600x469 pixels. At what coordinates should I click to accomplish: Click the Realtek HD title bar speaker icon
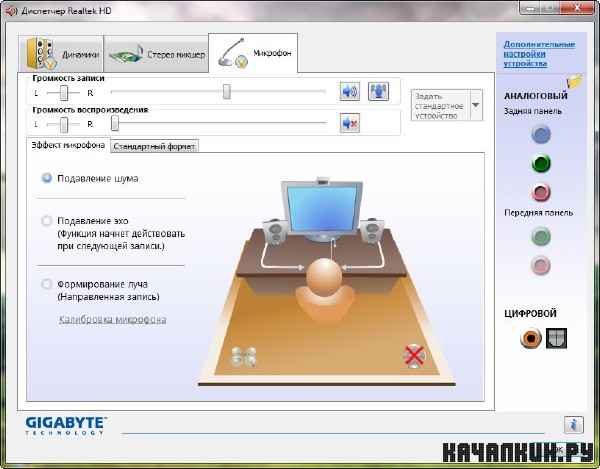12,11
